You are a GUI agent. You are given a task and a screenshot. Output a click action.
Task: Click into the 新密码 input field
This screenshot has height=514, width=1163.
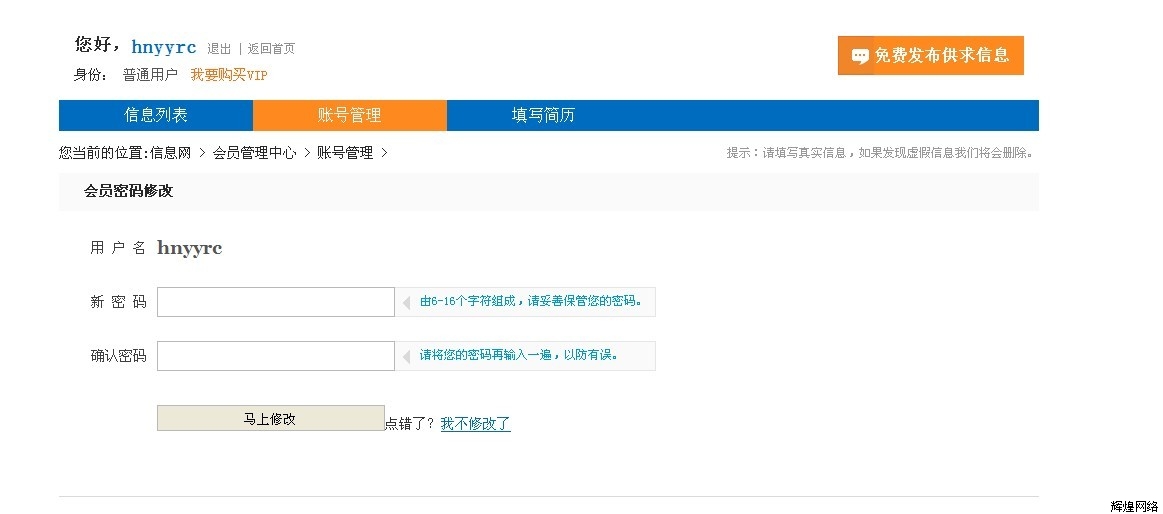[276, 302]
